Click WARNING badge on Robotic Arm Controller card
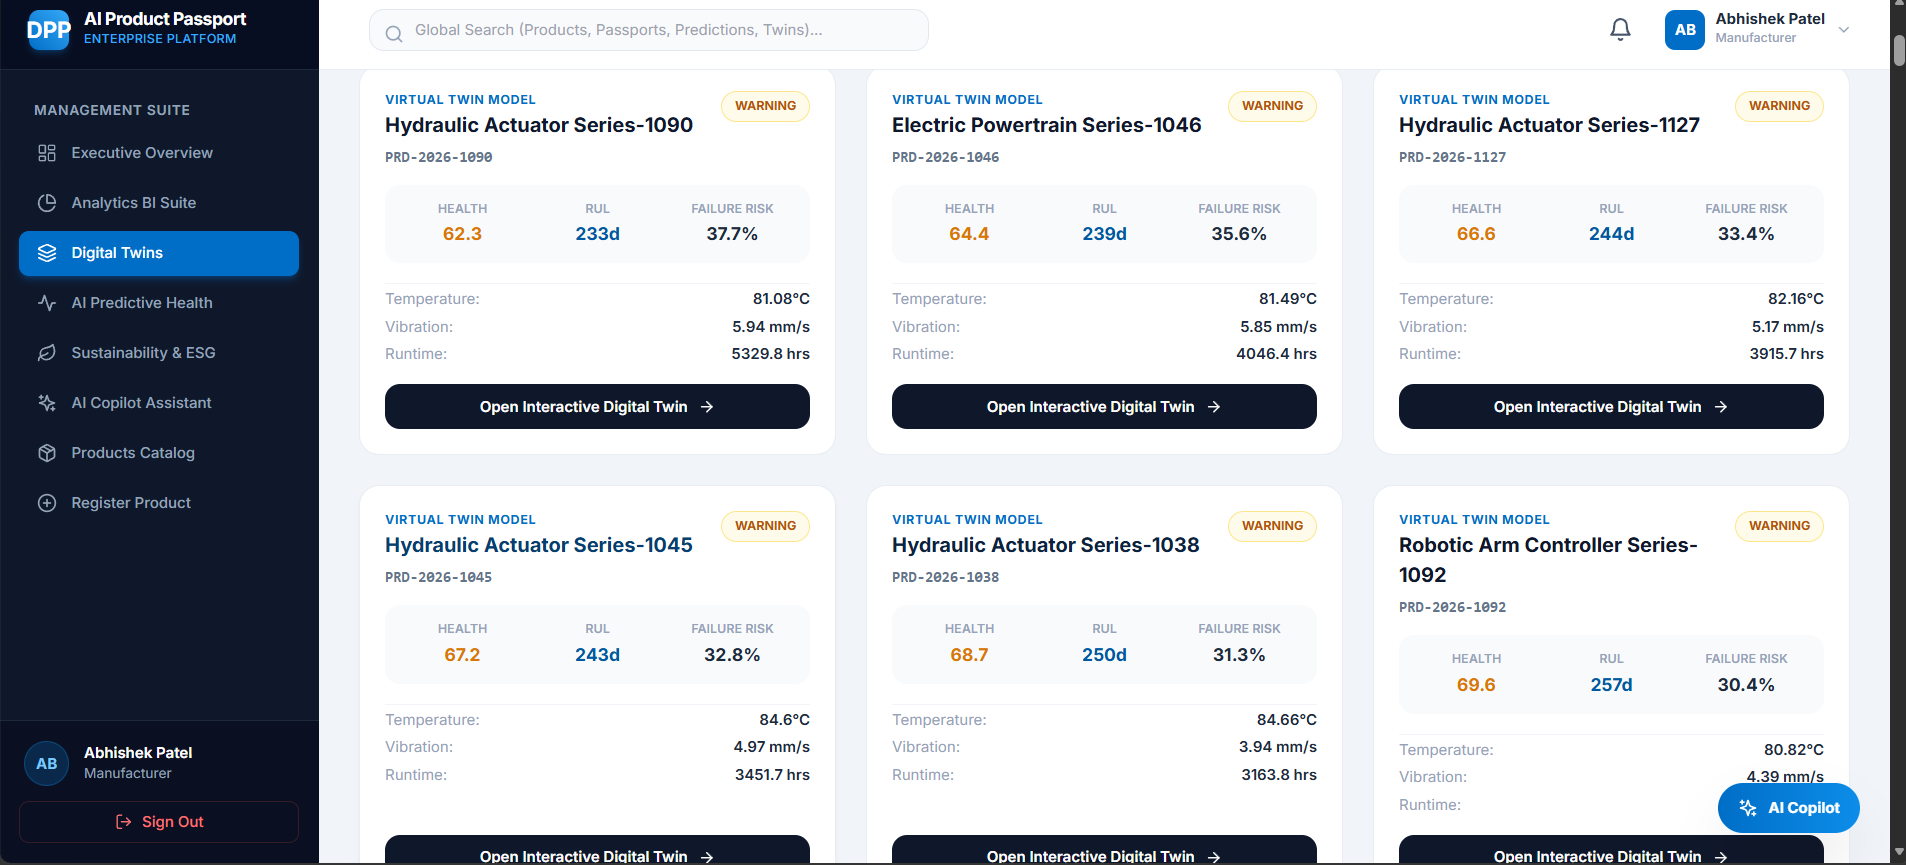 1779,526
